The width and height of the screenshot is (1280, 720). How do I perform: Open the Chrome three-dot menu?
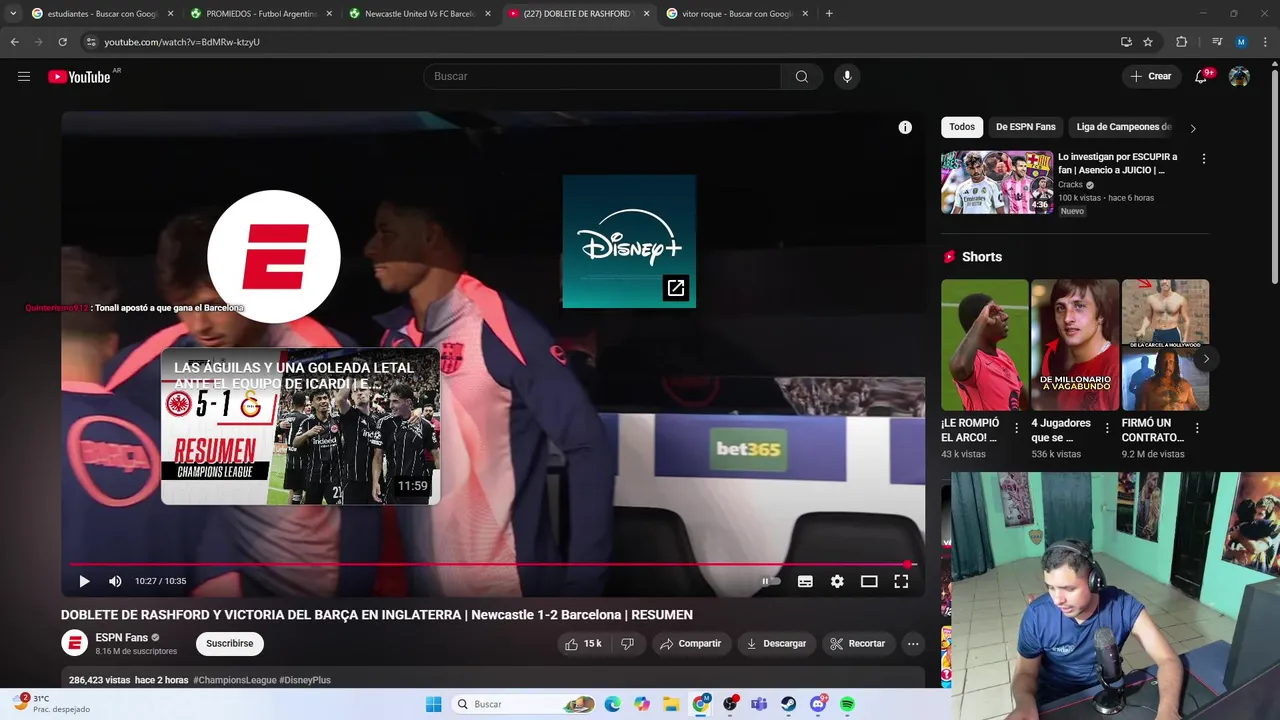1265,42
